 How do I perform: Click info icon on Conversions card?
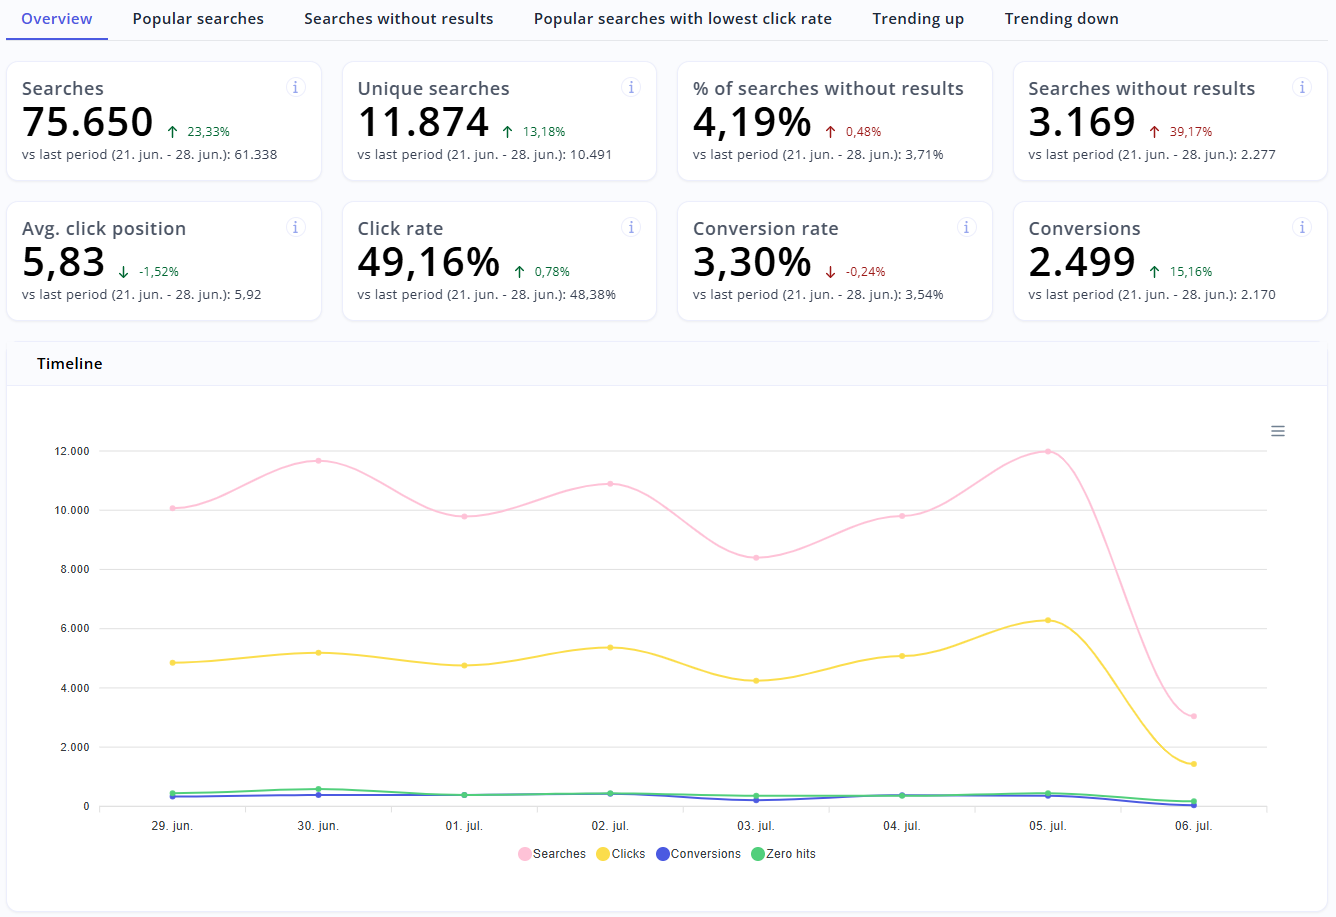tap(1302, 227)
